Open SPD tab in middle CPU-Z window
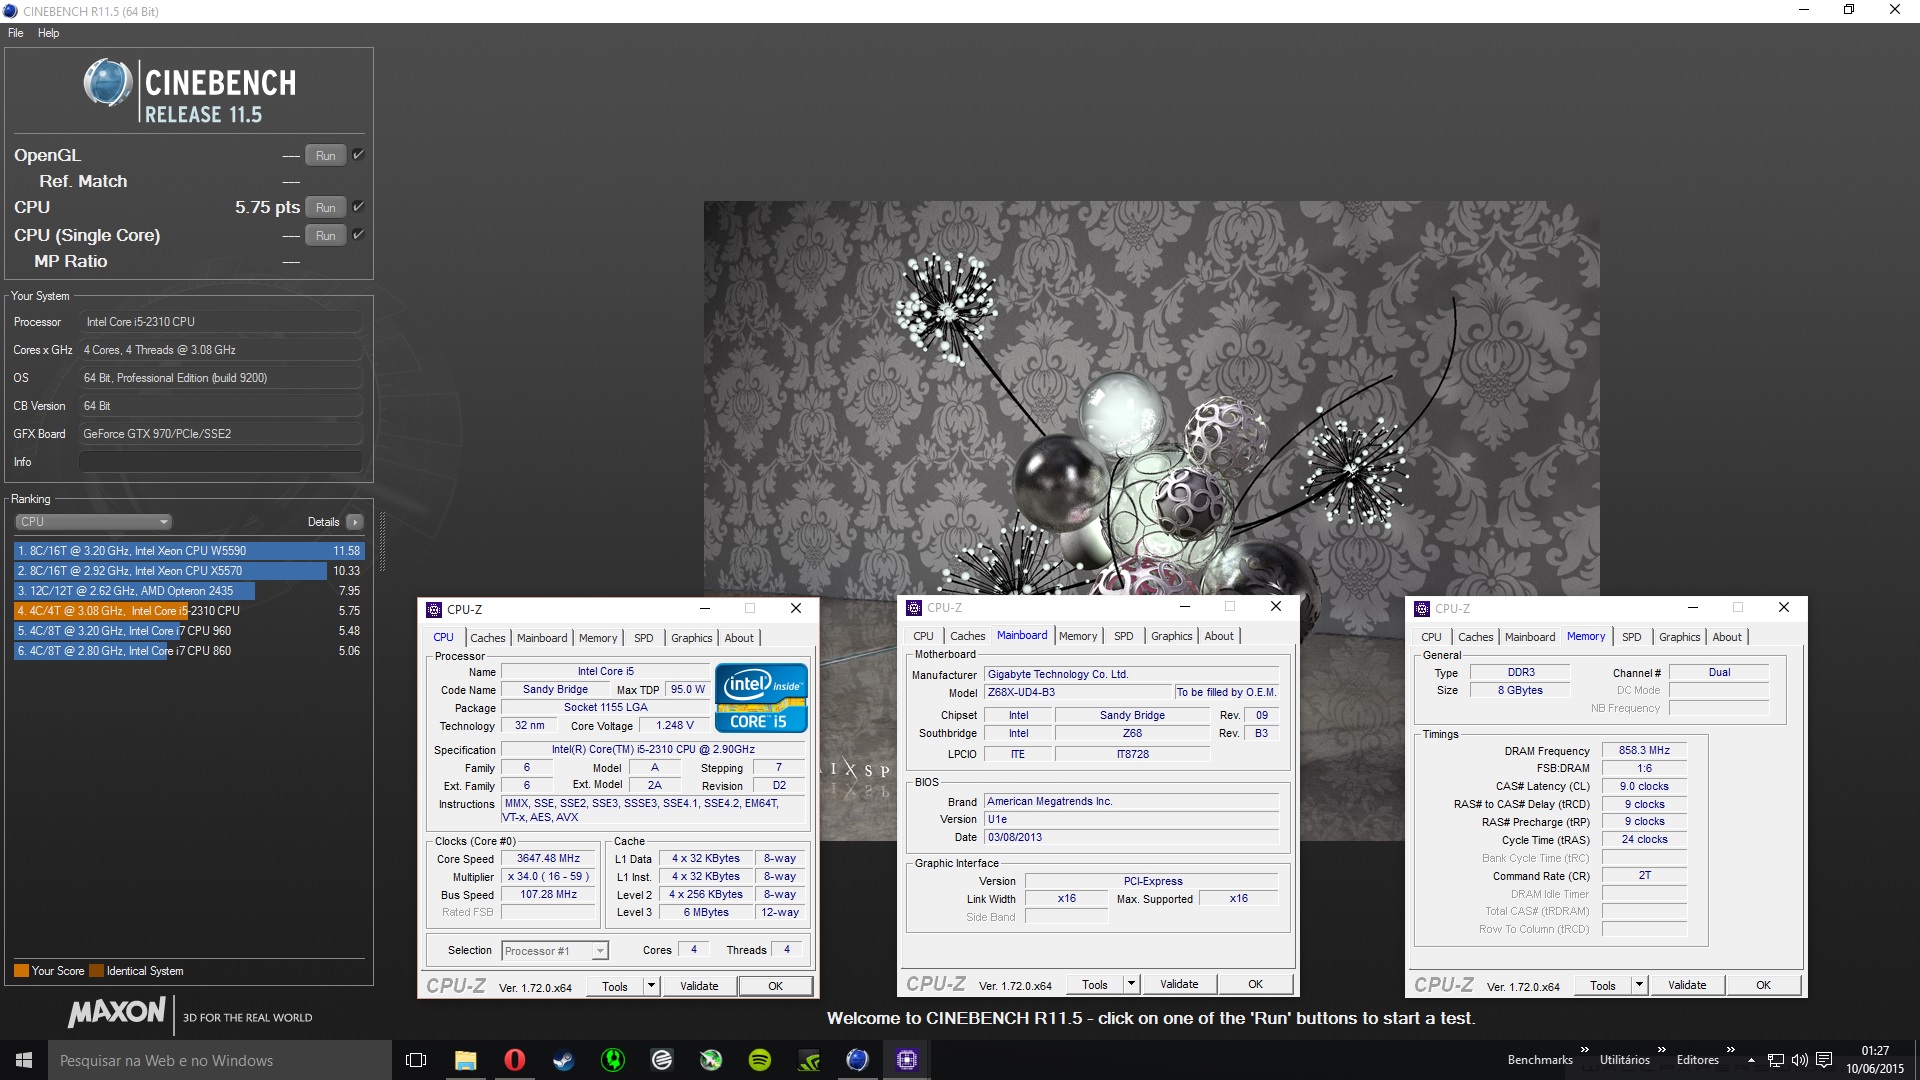Screen dimensions: 1920x1080 pyautogui.click(x=1124, y=636)
